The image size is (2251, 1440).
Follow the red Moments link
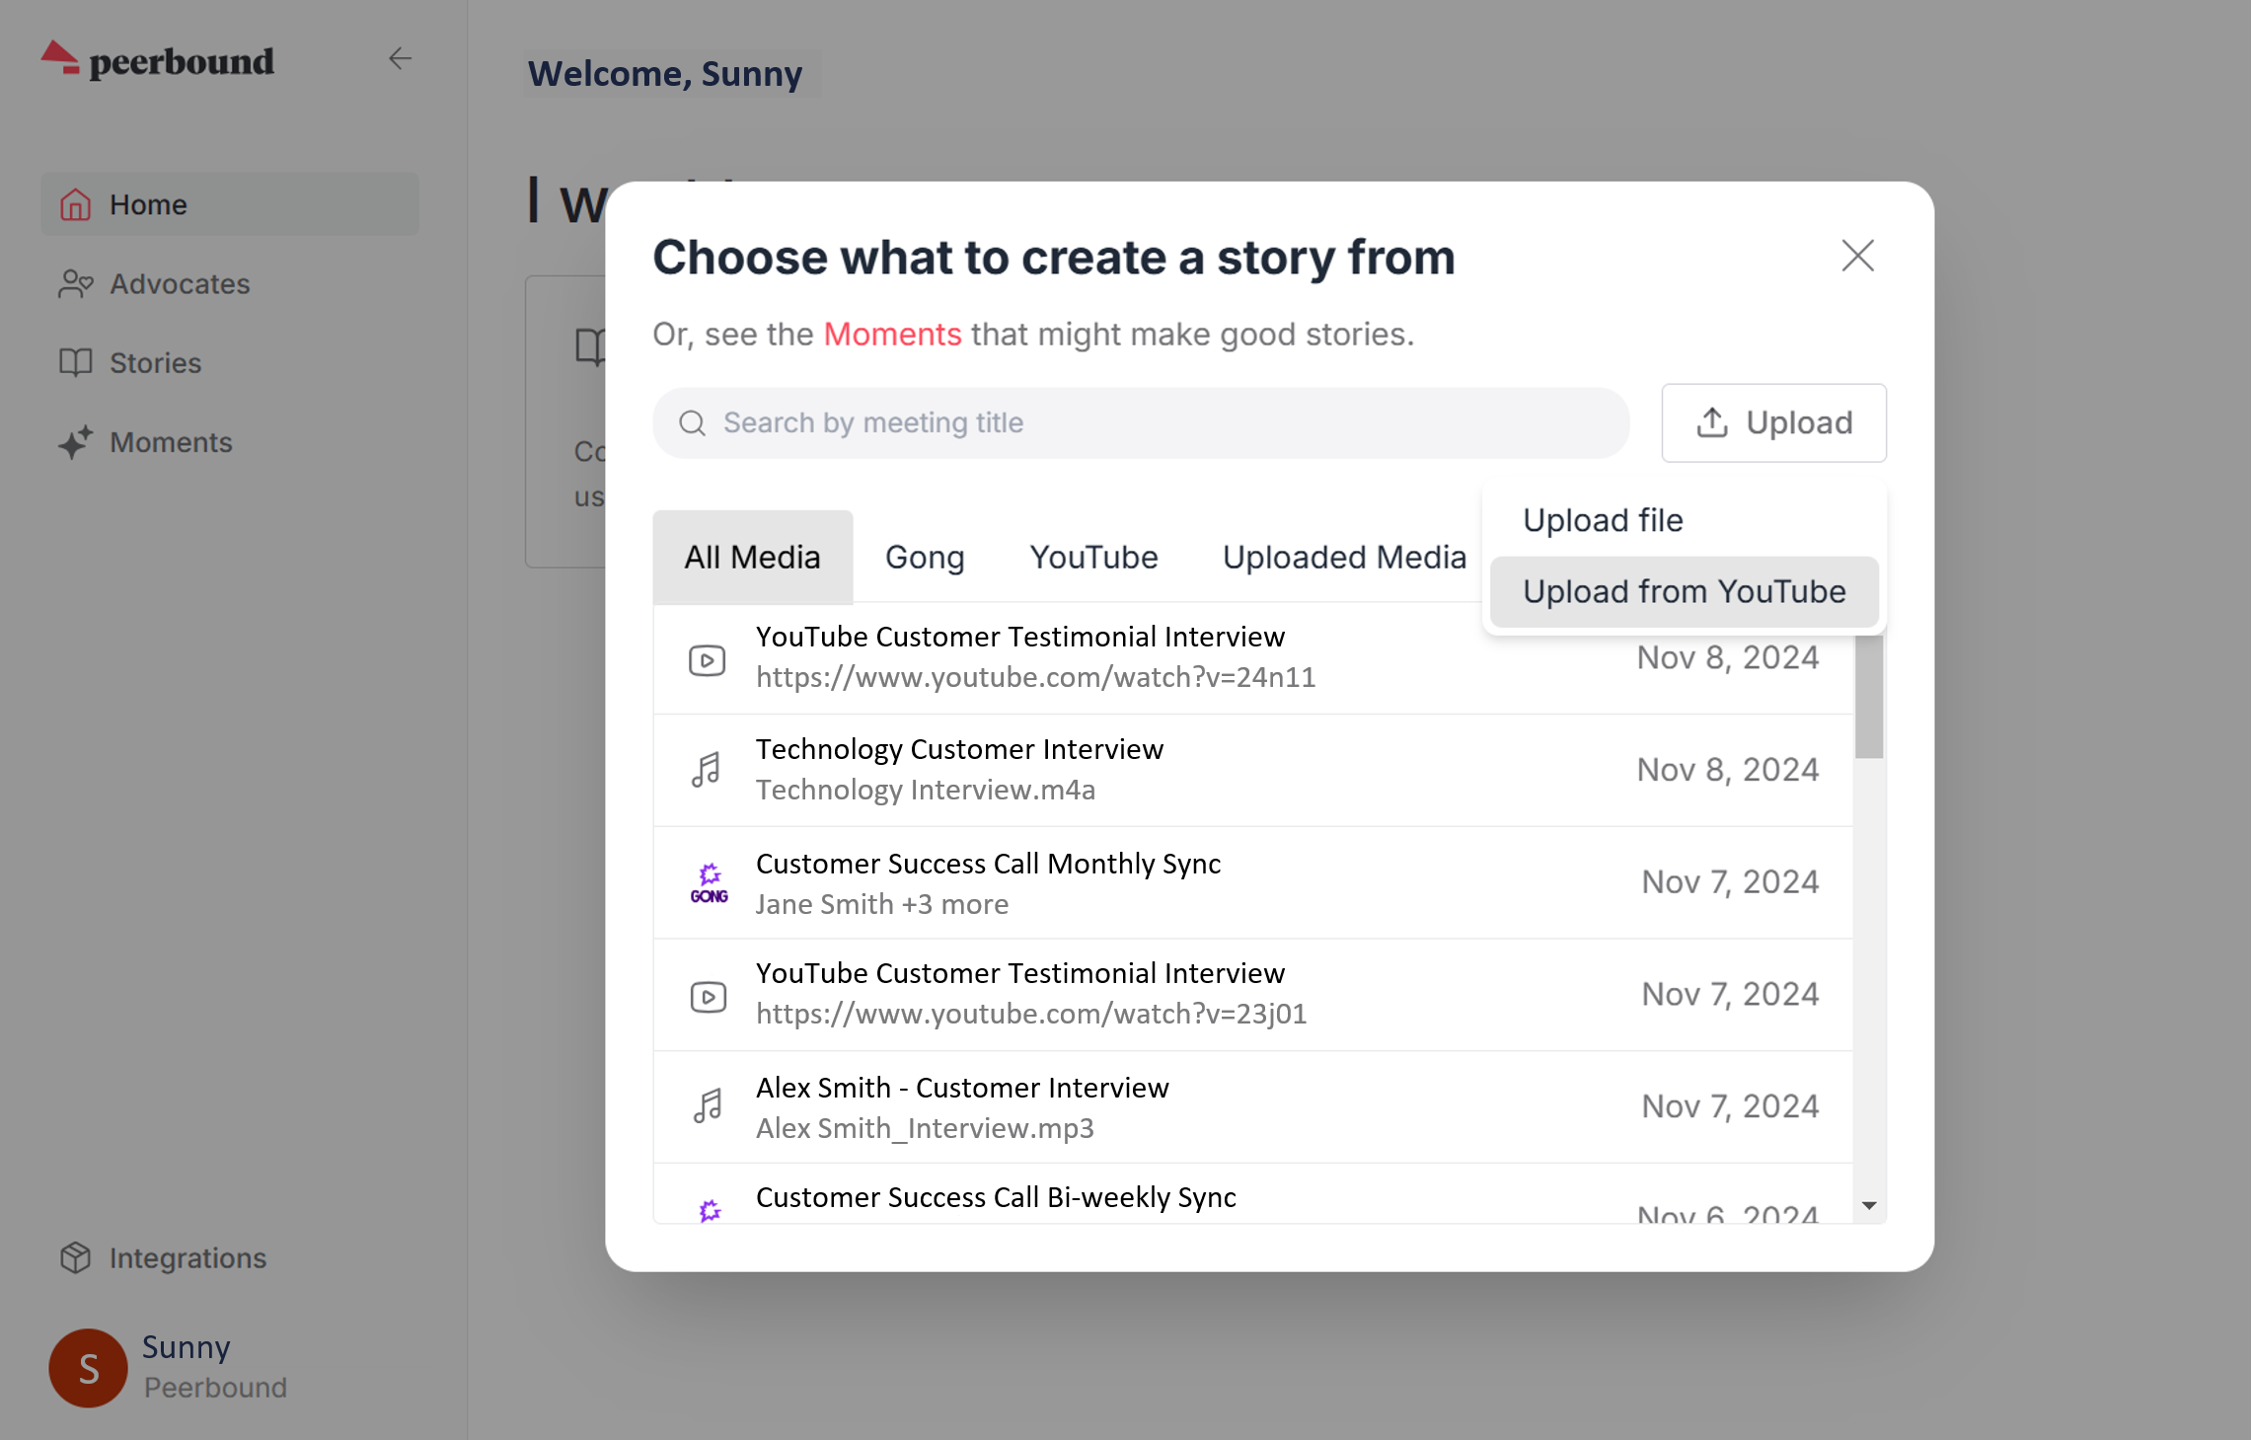(892, 334)
